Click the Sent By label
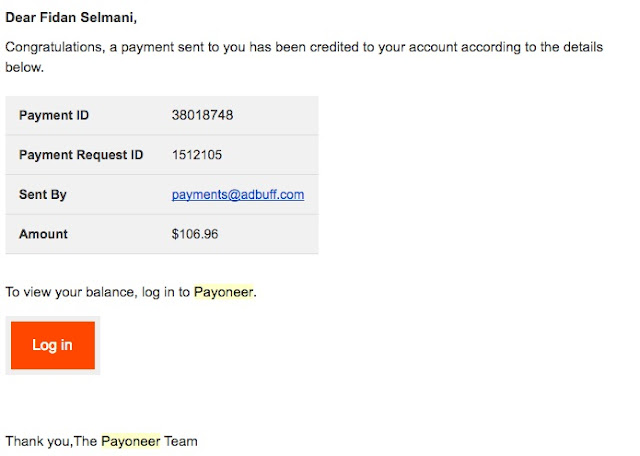The height and width of the screenshot is (456, 640). coord(43,195)
